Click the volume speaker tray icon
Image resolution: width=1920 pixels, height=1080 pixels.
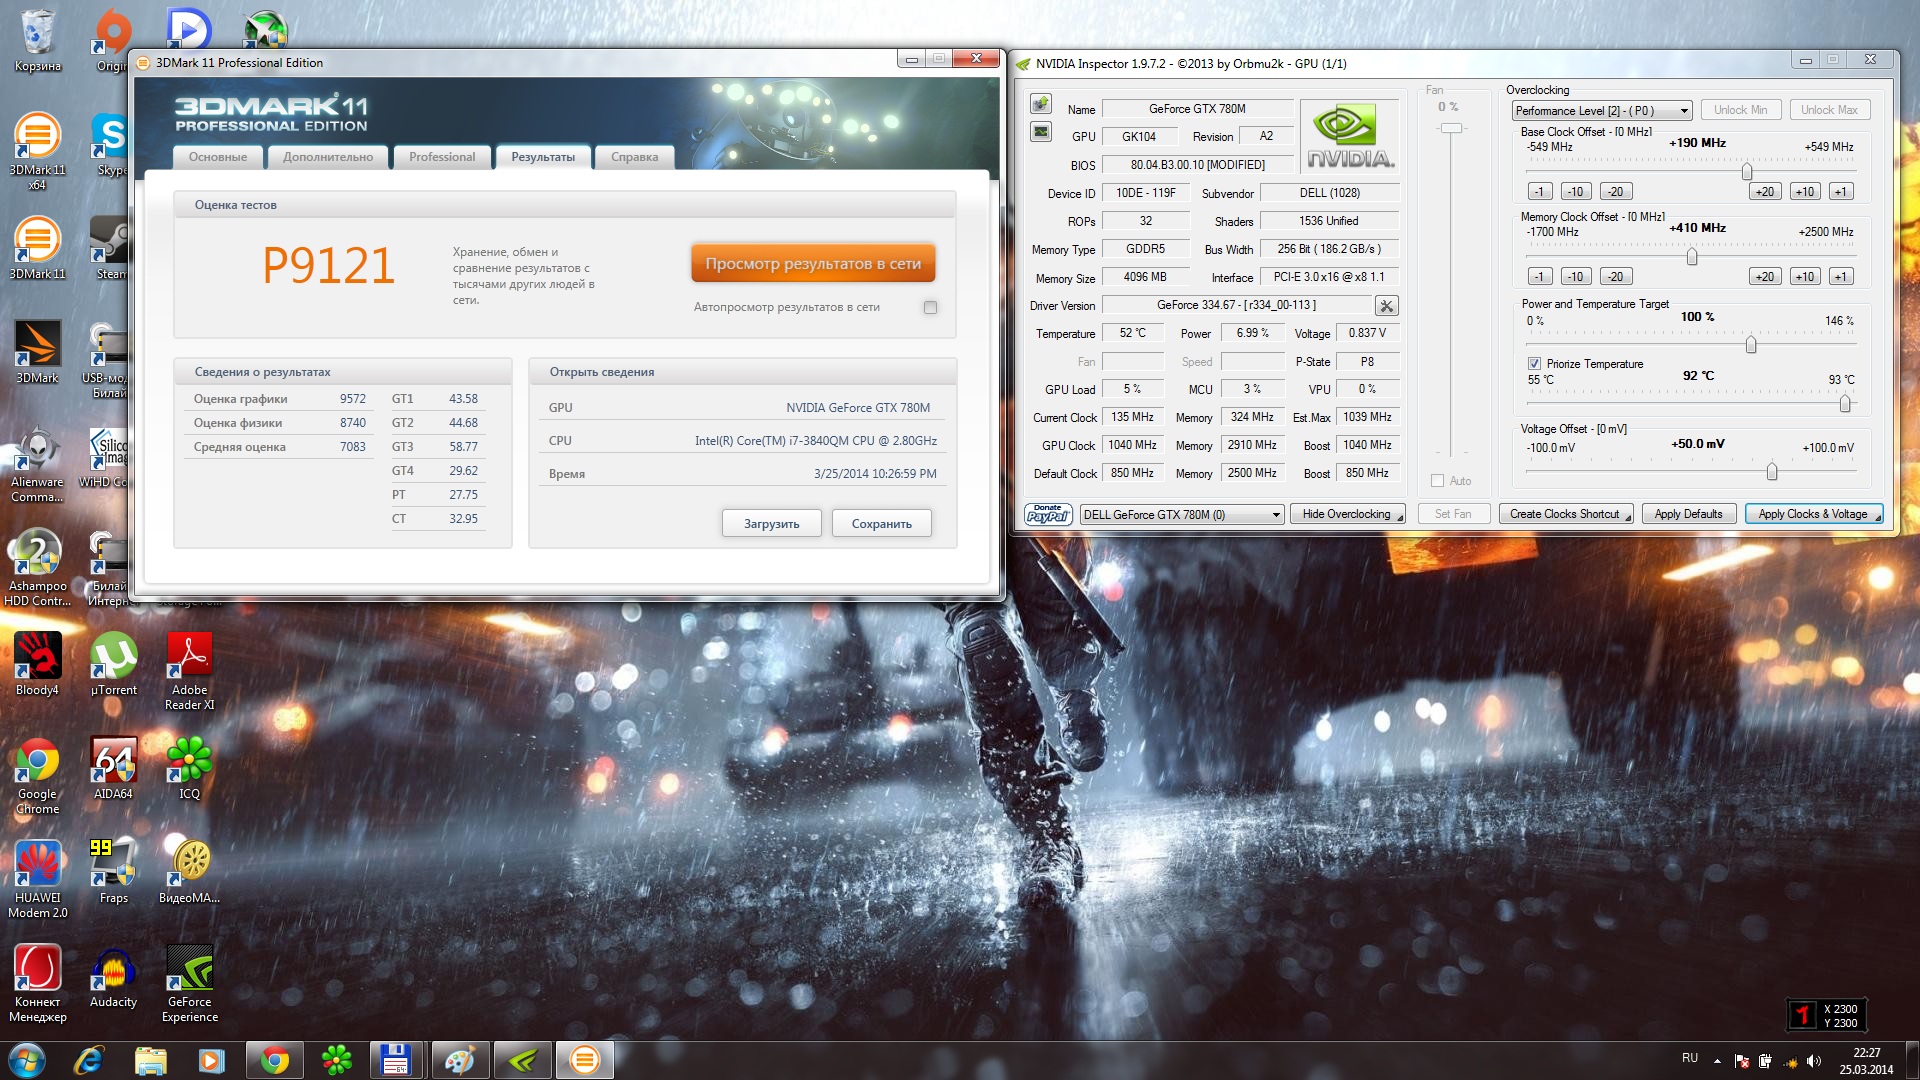pos(1814,1061)
